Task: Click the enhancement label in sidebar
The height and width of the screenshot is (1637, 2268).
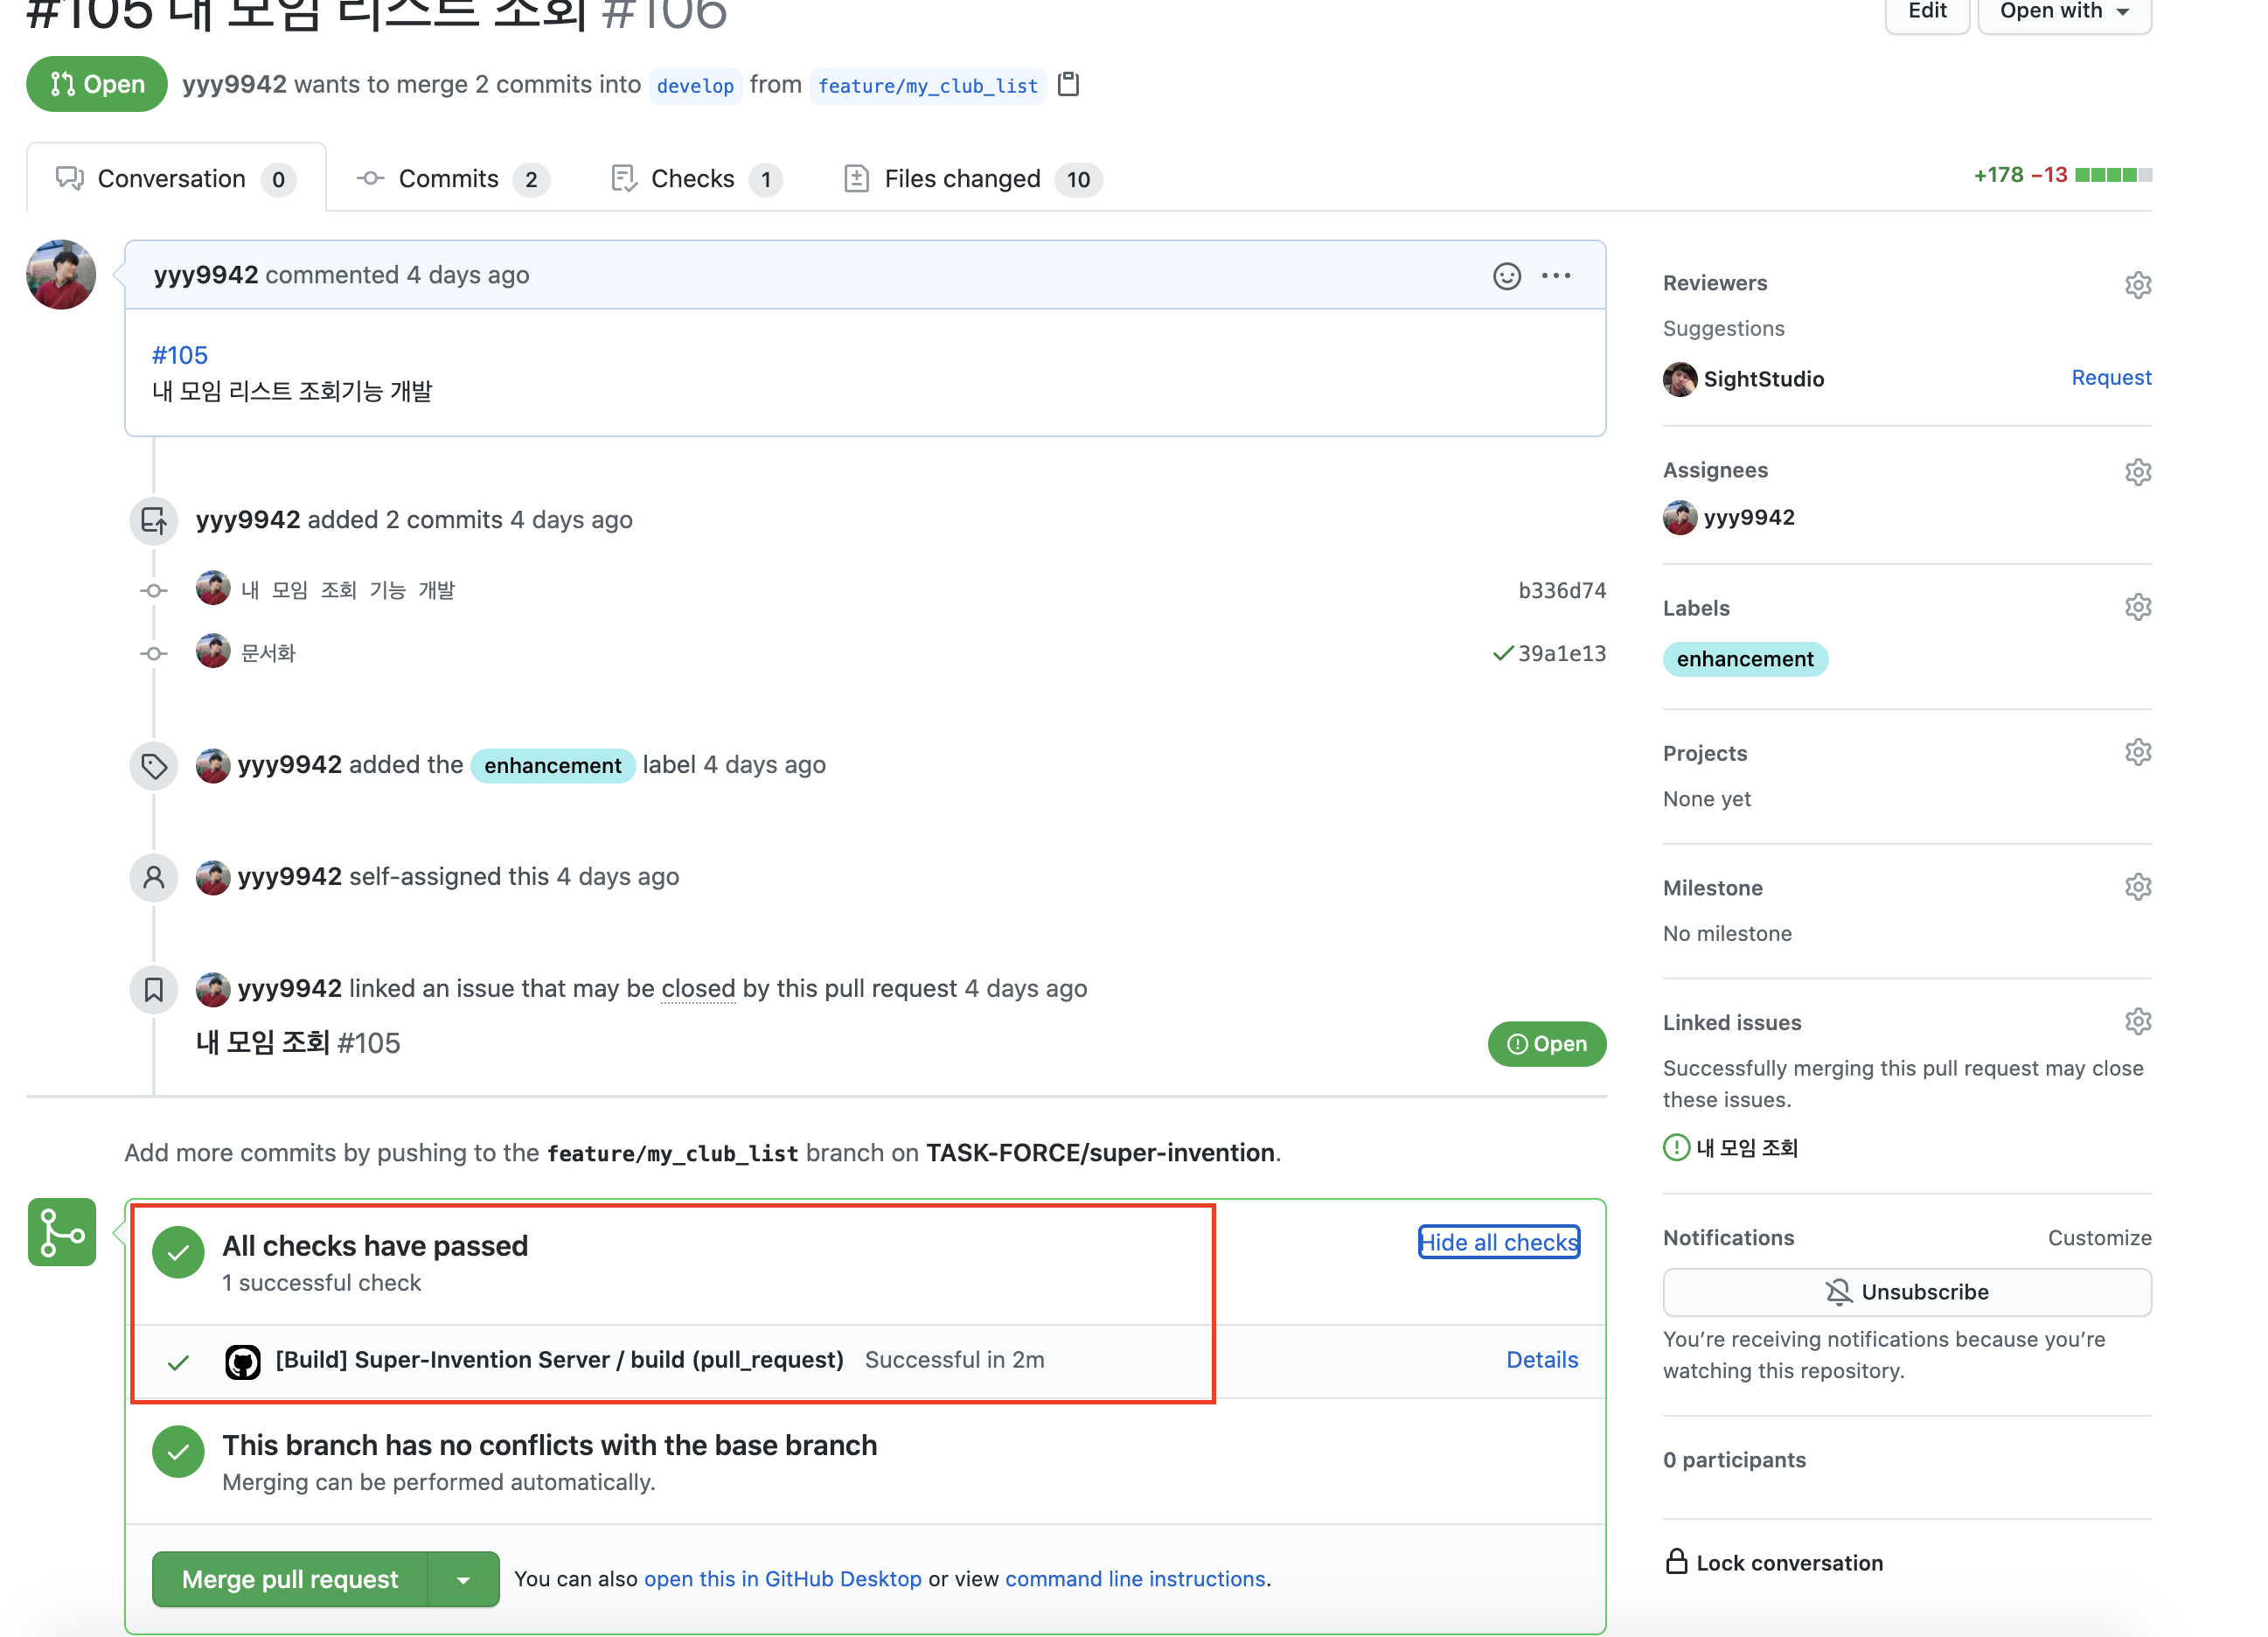Action: pyautogui.click(x=1744, y=659)
